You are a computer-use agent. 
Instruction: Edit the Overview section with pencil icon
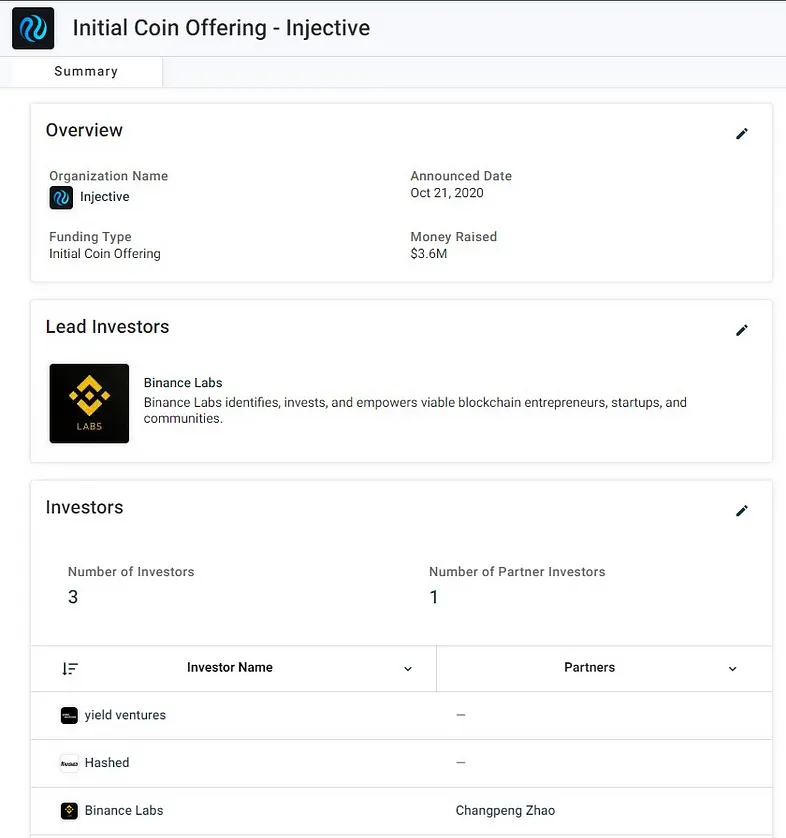(x=742, y=134)
